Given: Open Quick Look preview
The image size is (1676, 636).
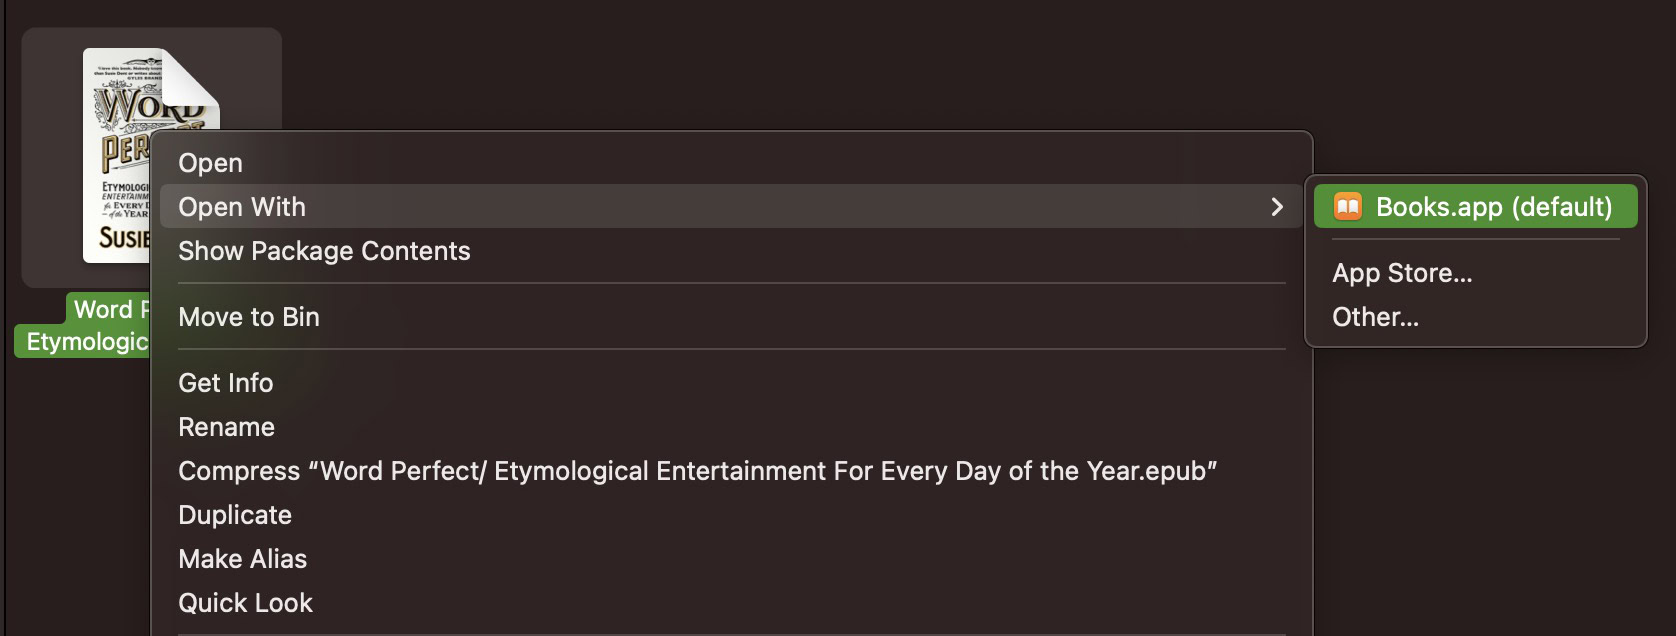Looking at the screenshot, I should 246,603.
